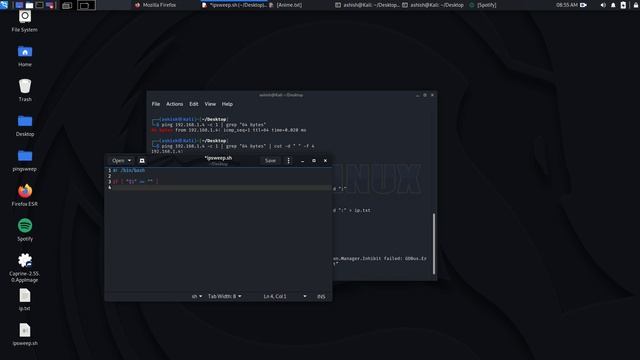This screenshot has width=640, height=360.
Task: Open the Ln 4, Col 1 position dropdown
Action: [285, 296]
